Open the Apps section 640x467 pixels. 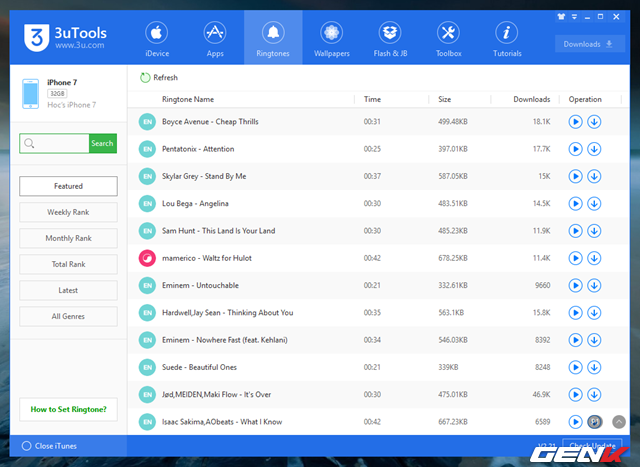click(x=215, y=39)
